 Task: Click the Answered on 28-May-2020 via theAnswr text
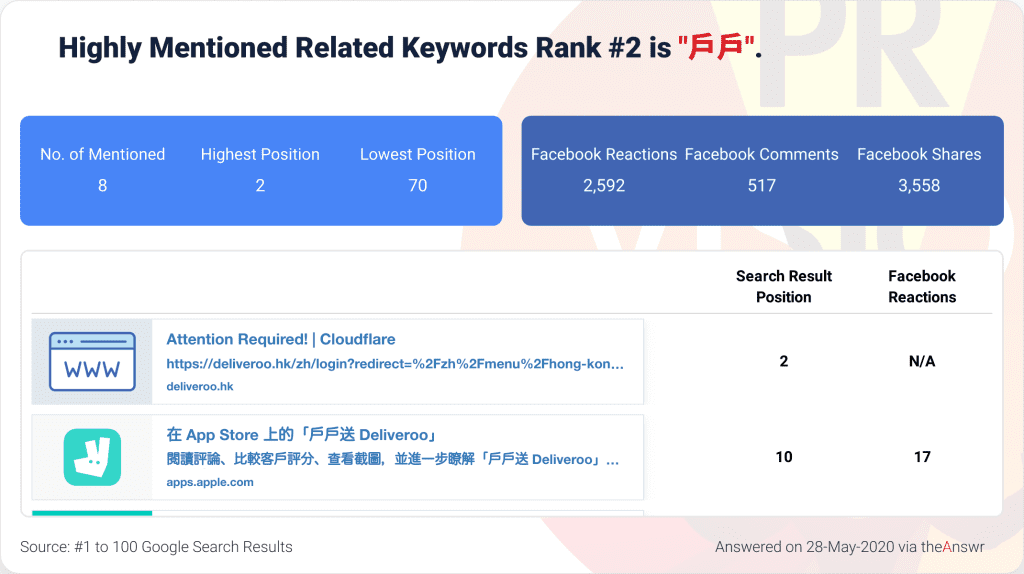pyautogui.click(x=850, y=547)
